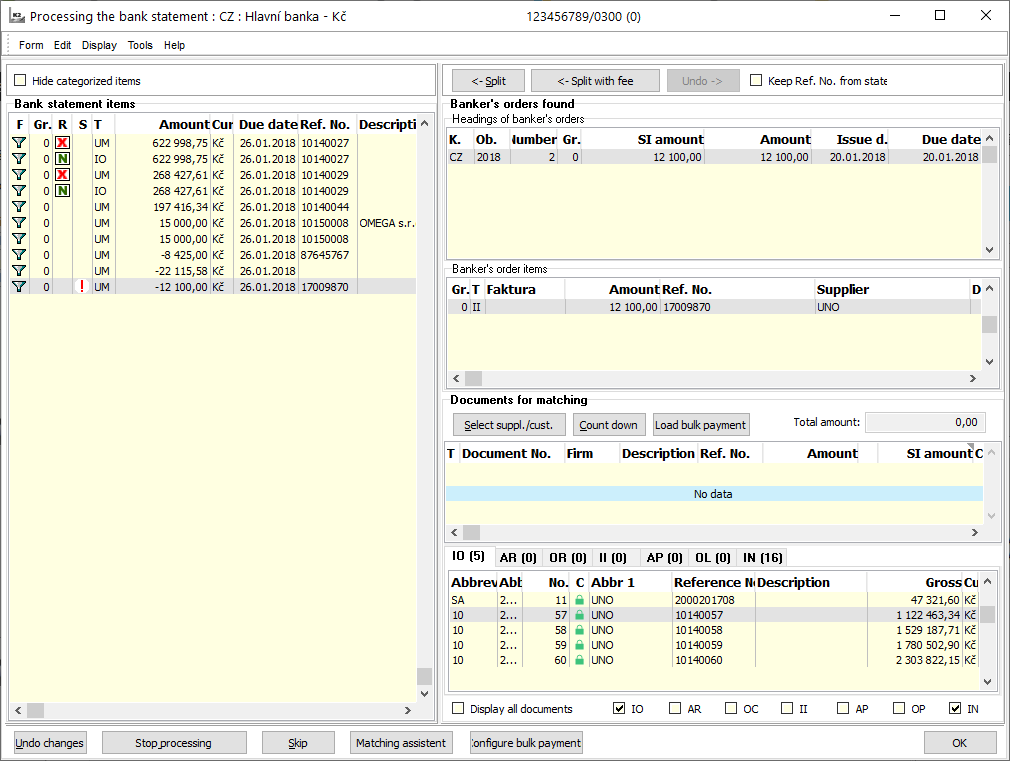The height and width of the screenshot is (761, 1010).
Task: Uncheck the IN document type checkbox
Action: pyautogui.click(x=955, y=708)
